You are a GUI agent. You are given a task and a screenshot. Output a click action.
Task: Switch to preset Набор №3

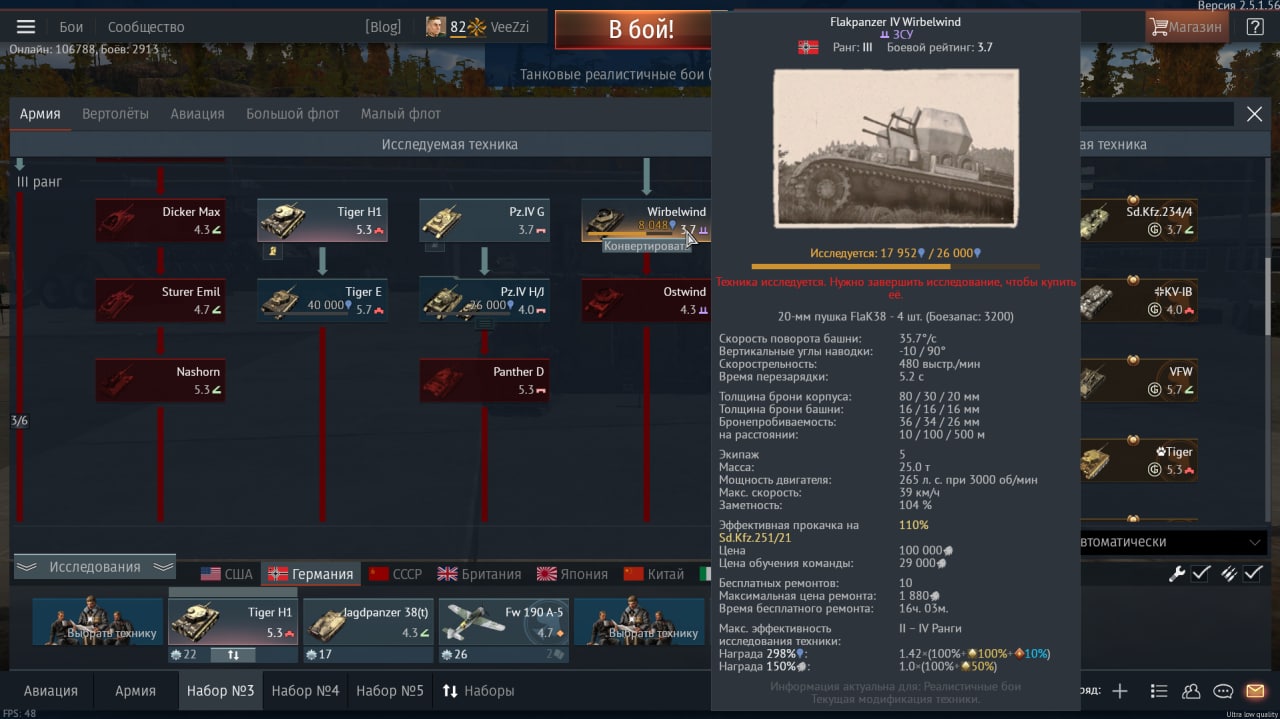pyautogui.click(x=220, y=691)
